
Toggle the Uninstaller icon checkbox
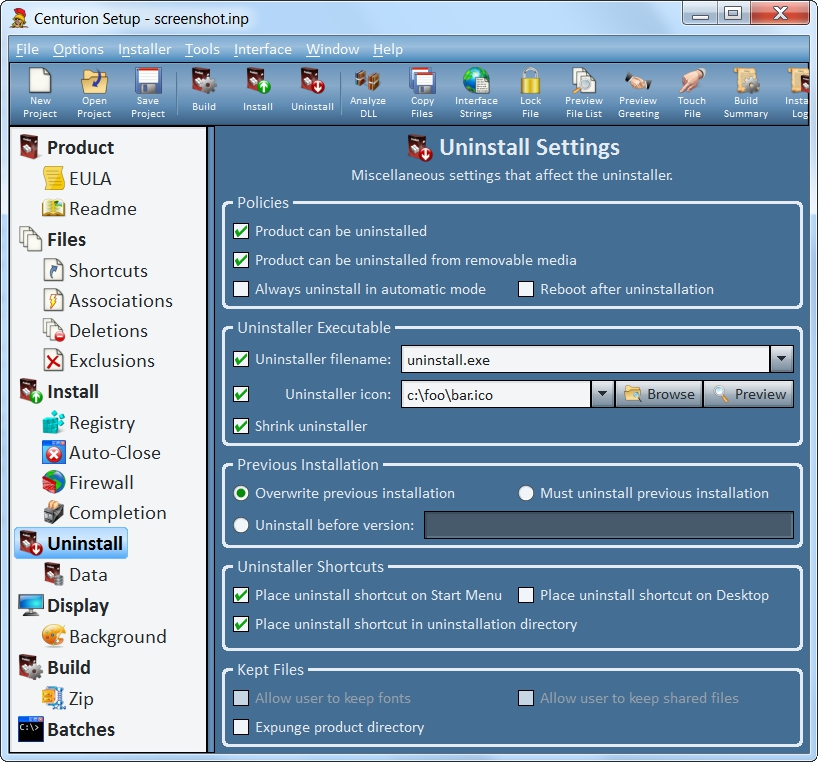pos(241,394)
